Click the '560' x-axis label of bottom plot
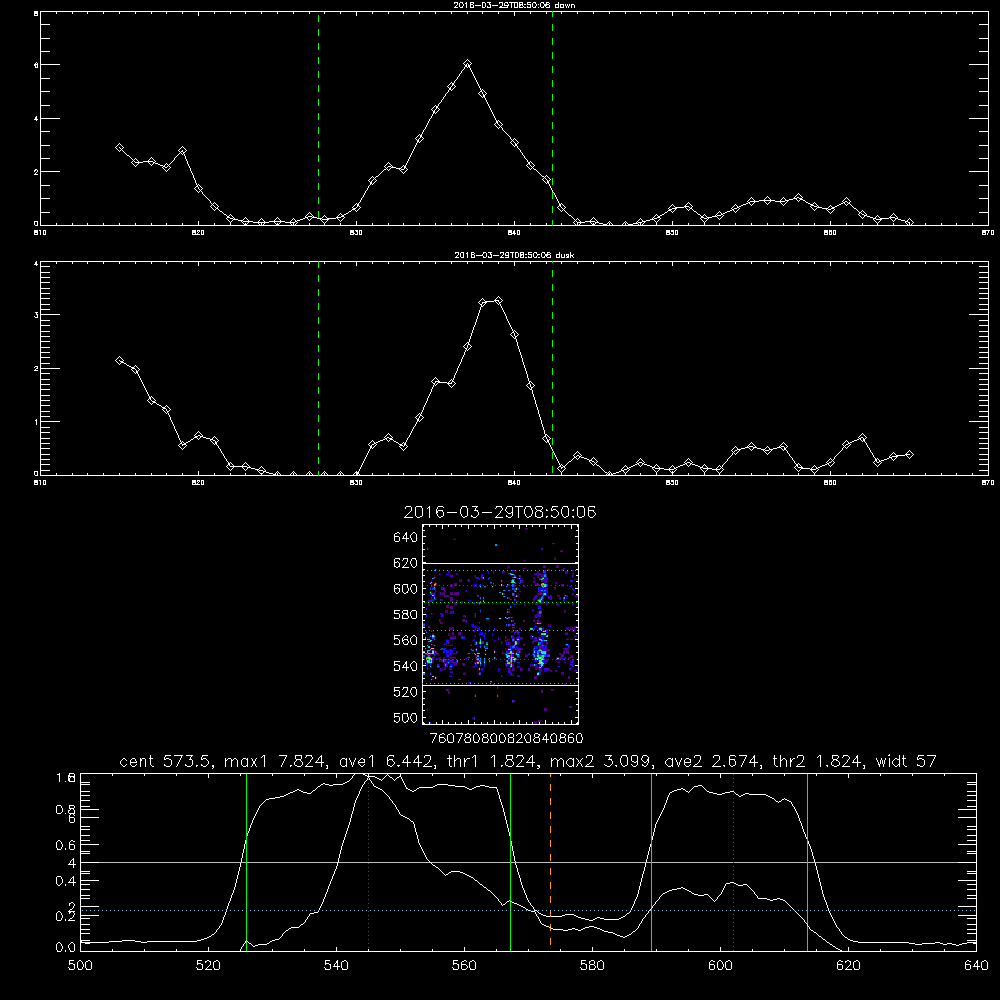The width and height of the screenshot is (1000, 1000). (x=464, y=966)
